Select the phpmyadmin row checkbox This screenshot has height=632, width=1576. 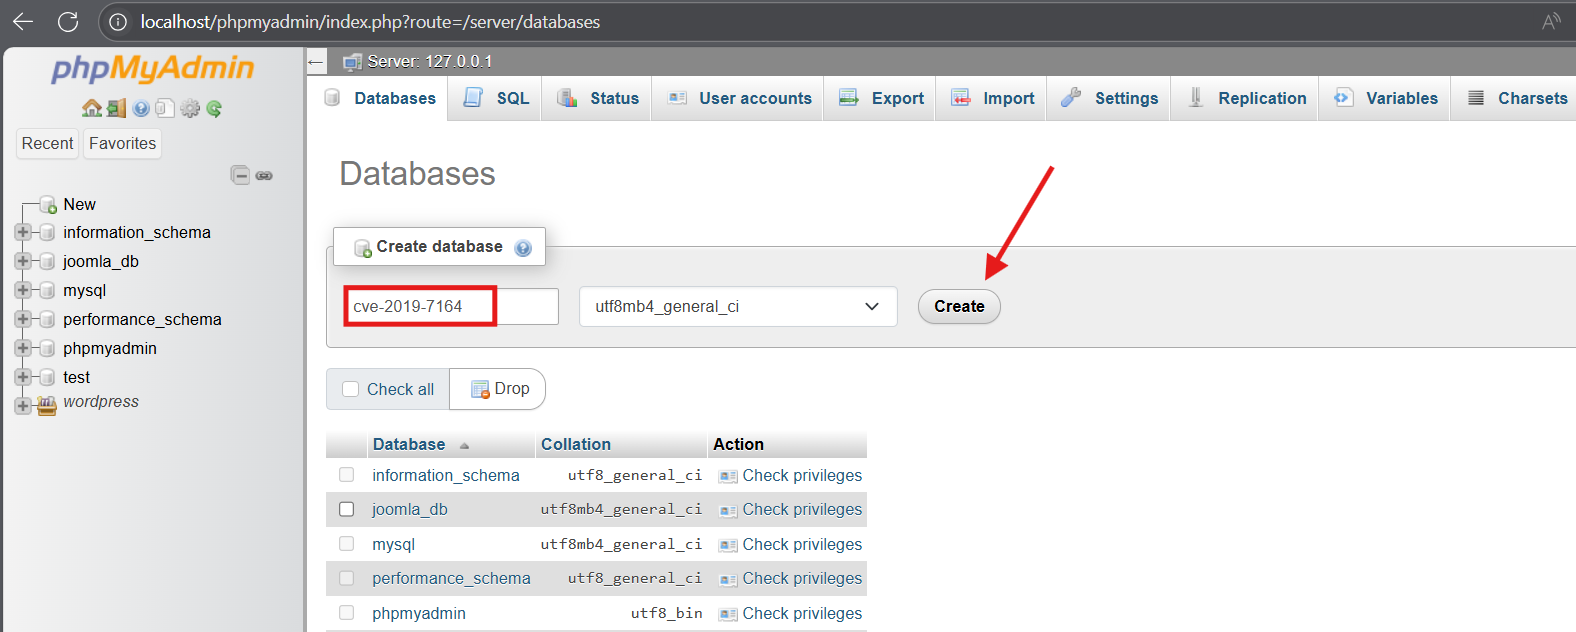click(347, 613)
